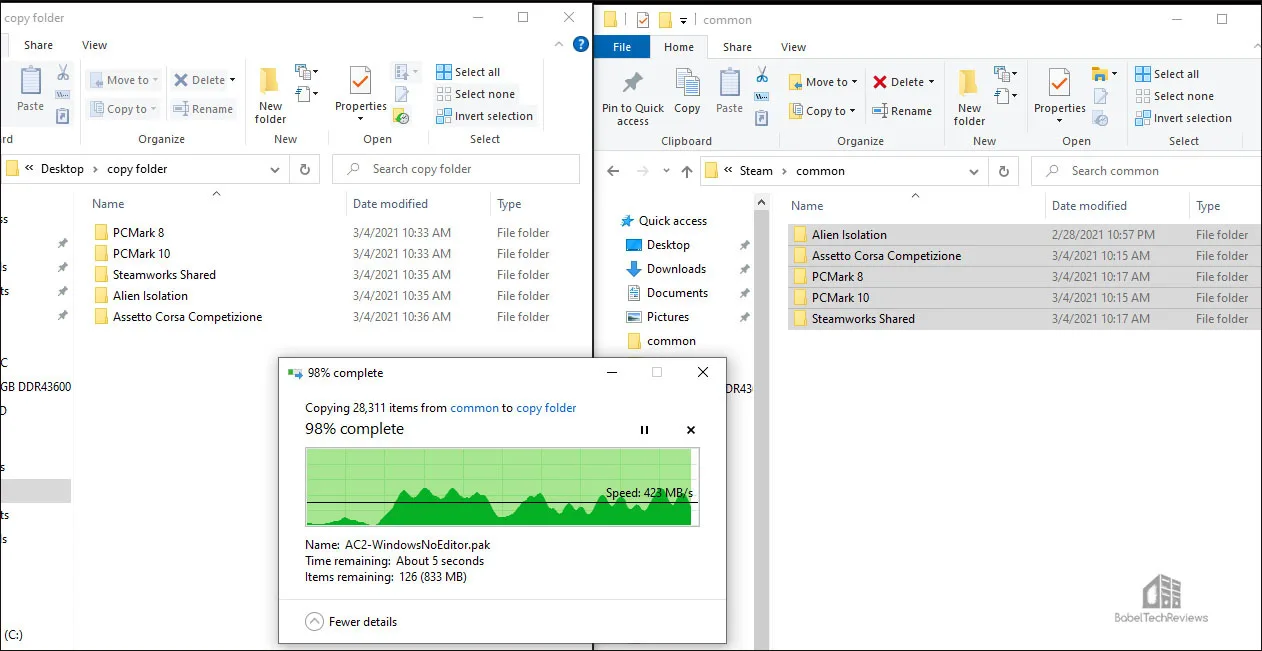Click Search common field
Screen dimensions: 1262x651
point(1146,171)
